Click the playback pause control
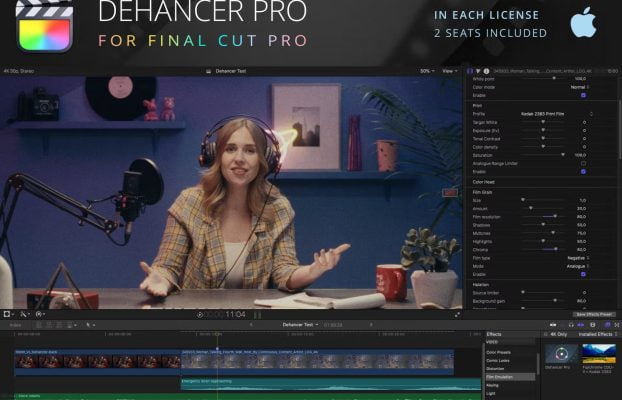 (257, 315)
